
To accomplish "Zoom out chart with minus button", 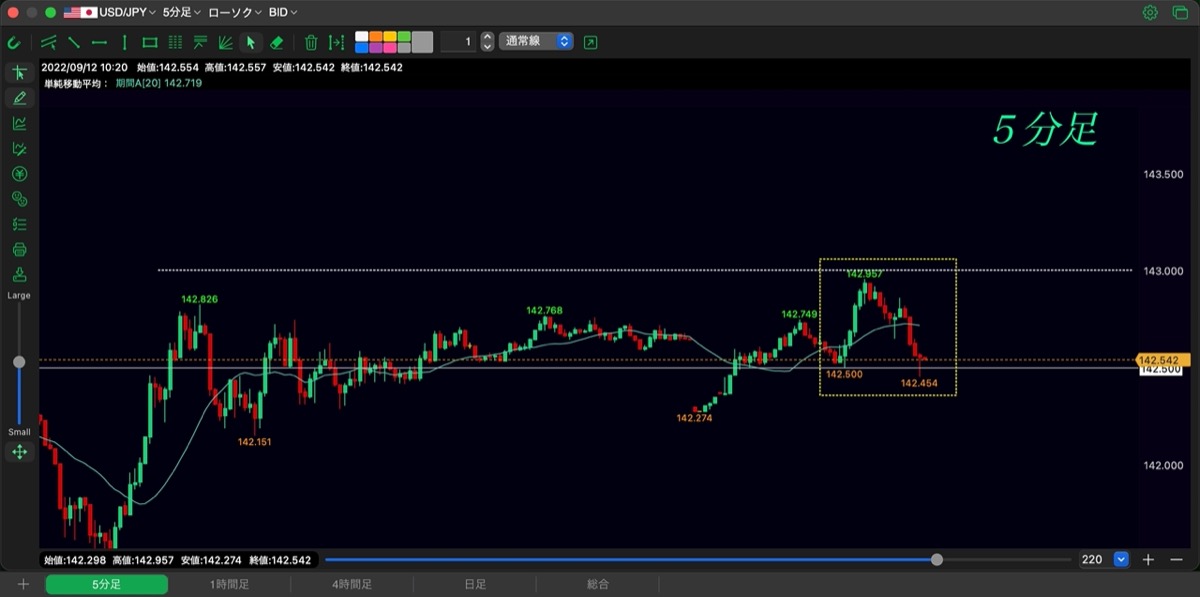I will coord(1176,560).
